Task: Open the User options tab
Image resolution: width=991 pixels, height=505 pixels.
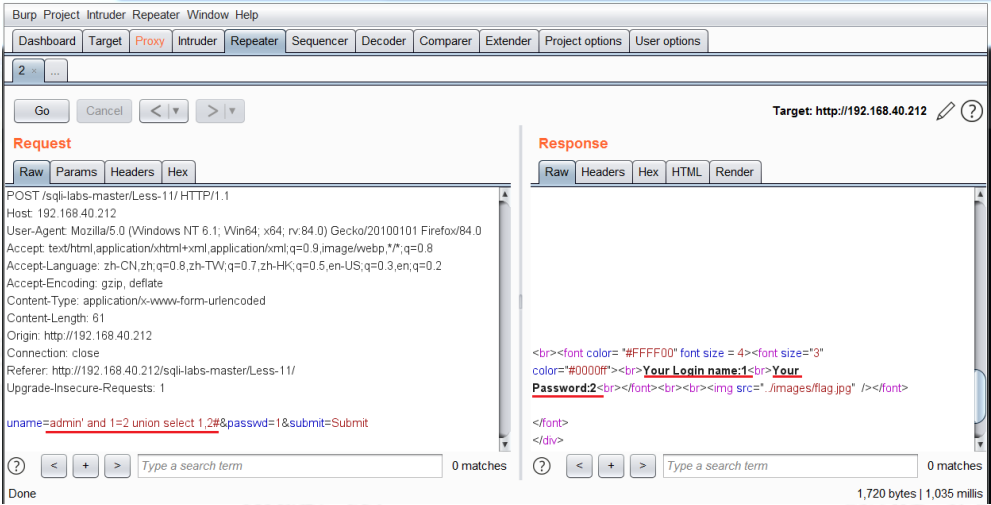Action: pyautogui.click(x=668, y=41)
